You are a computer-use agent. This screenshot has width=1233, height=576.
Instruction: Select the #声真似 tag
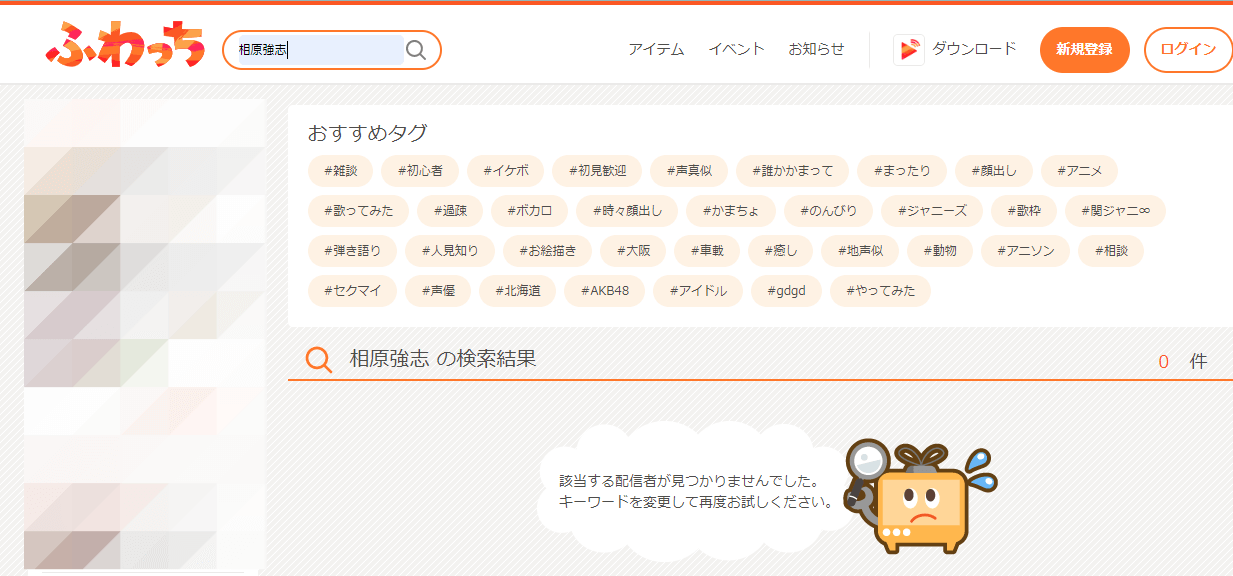pyautogui.click(x=689, y=171)
